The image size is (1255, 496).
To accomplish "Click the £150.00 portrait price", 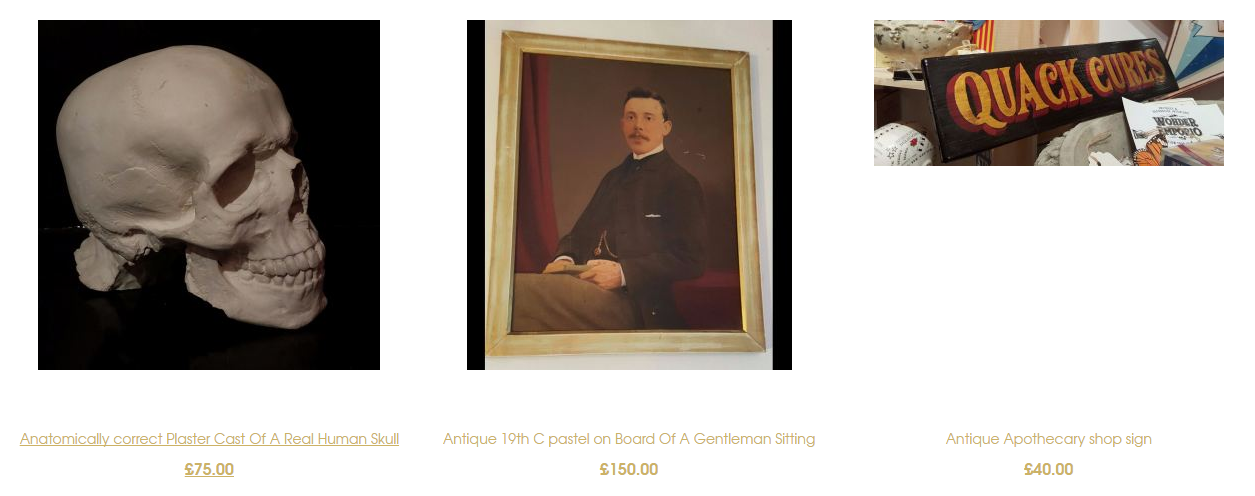I will (x=629, y=469).
